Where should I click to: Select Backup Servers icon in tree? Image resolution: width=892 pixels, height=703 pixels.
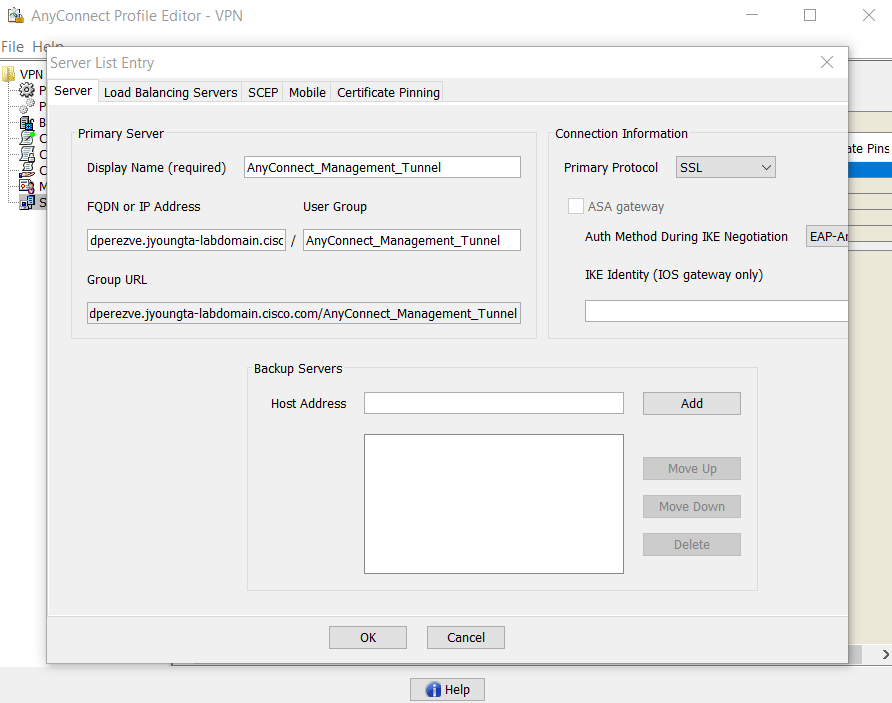coord(27,122)
